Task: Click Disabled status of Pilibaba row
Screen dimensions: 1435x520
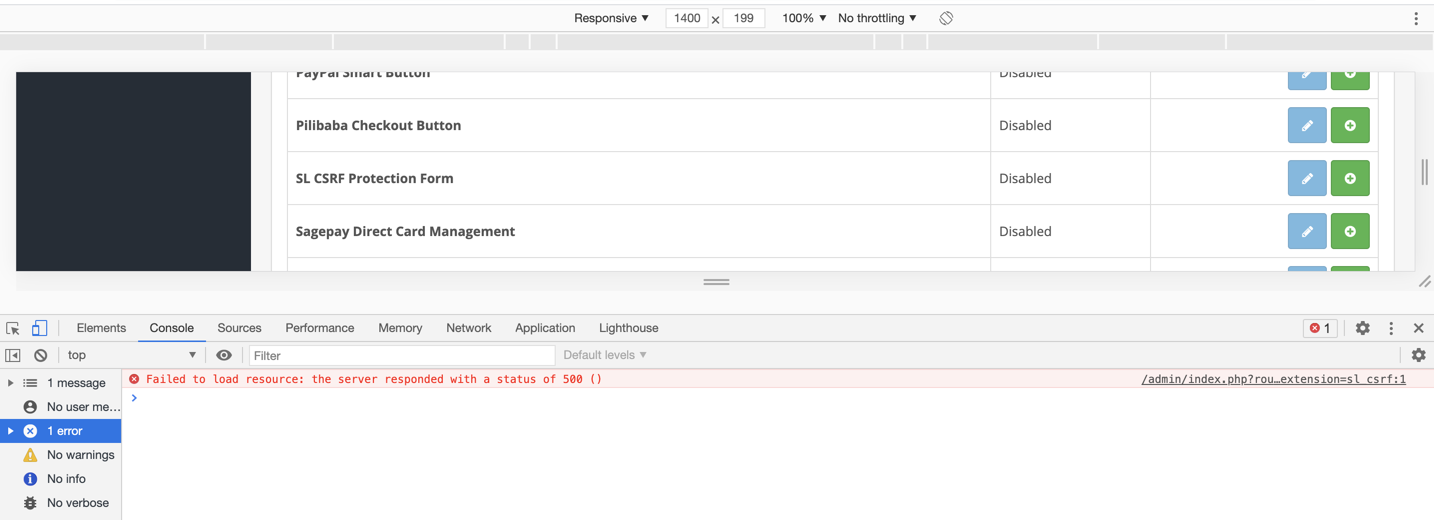Action: coord(1025,126)
